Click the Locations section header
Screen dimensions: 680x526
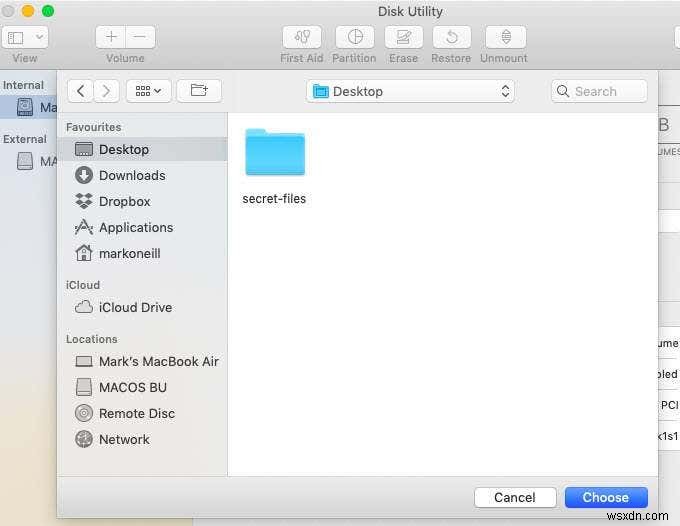tap(92, 339)
